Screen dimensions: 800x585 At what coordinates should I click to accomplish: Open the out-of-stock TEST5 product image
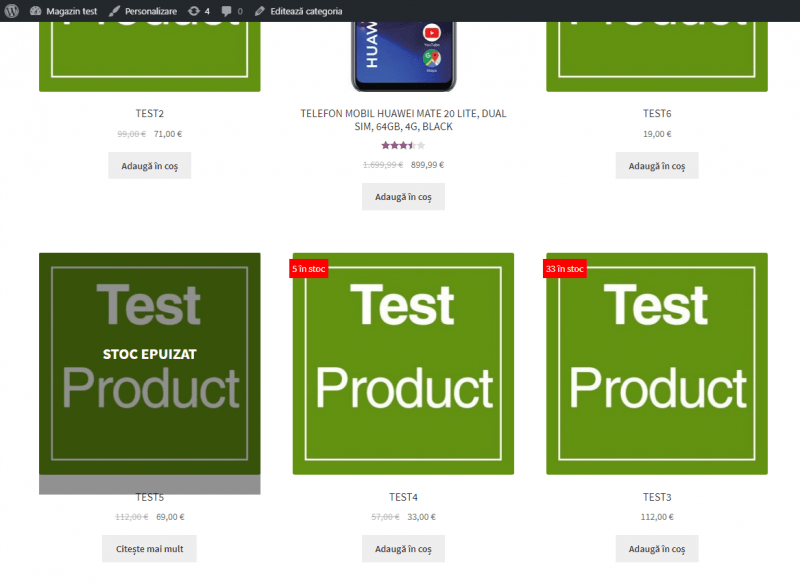click(x=149, y=364)
